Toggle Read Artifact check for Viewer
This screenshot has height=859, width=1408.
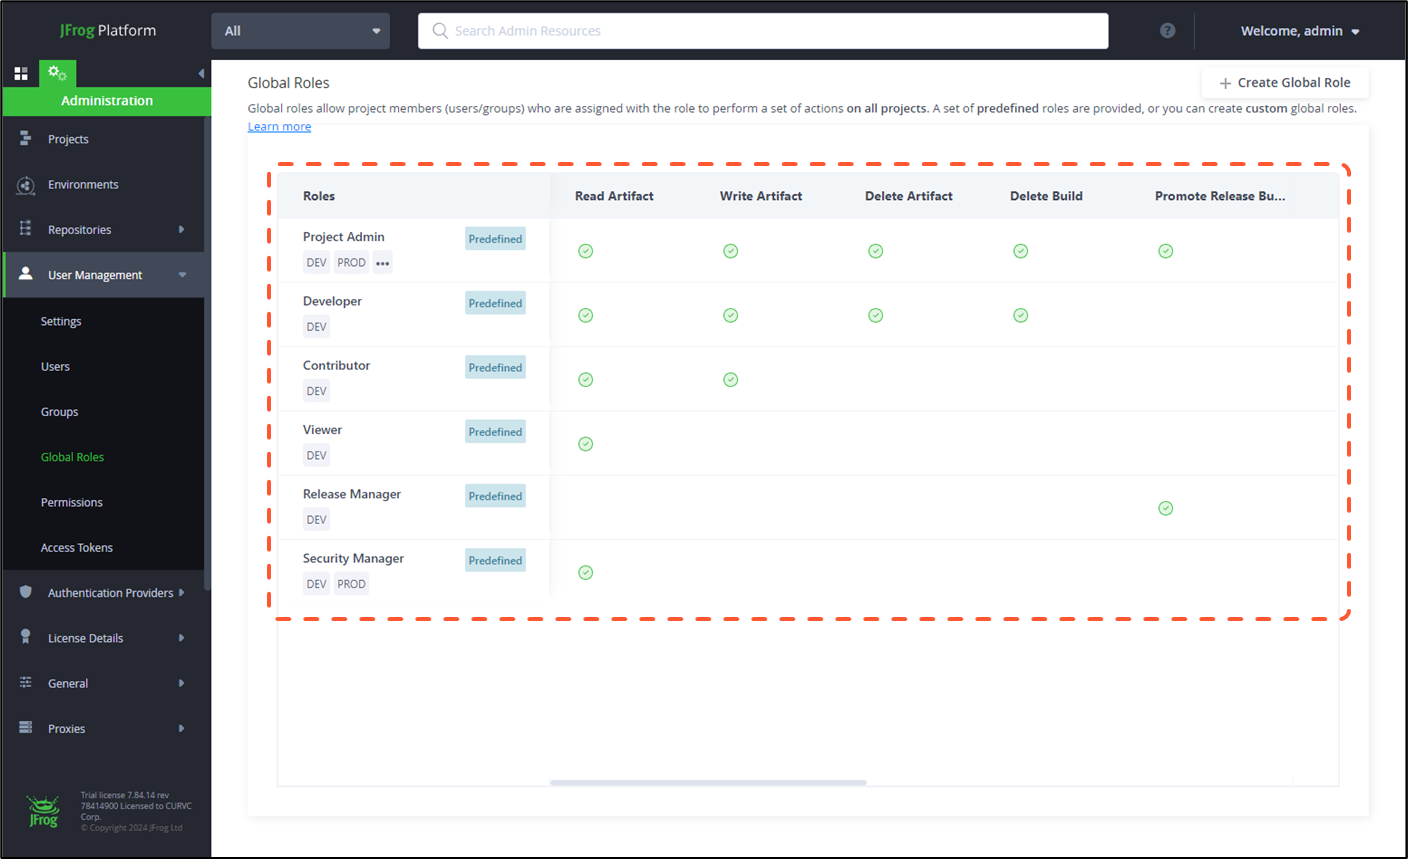[586, 444]
